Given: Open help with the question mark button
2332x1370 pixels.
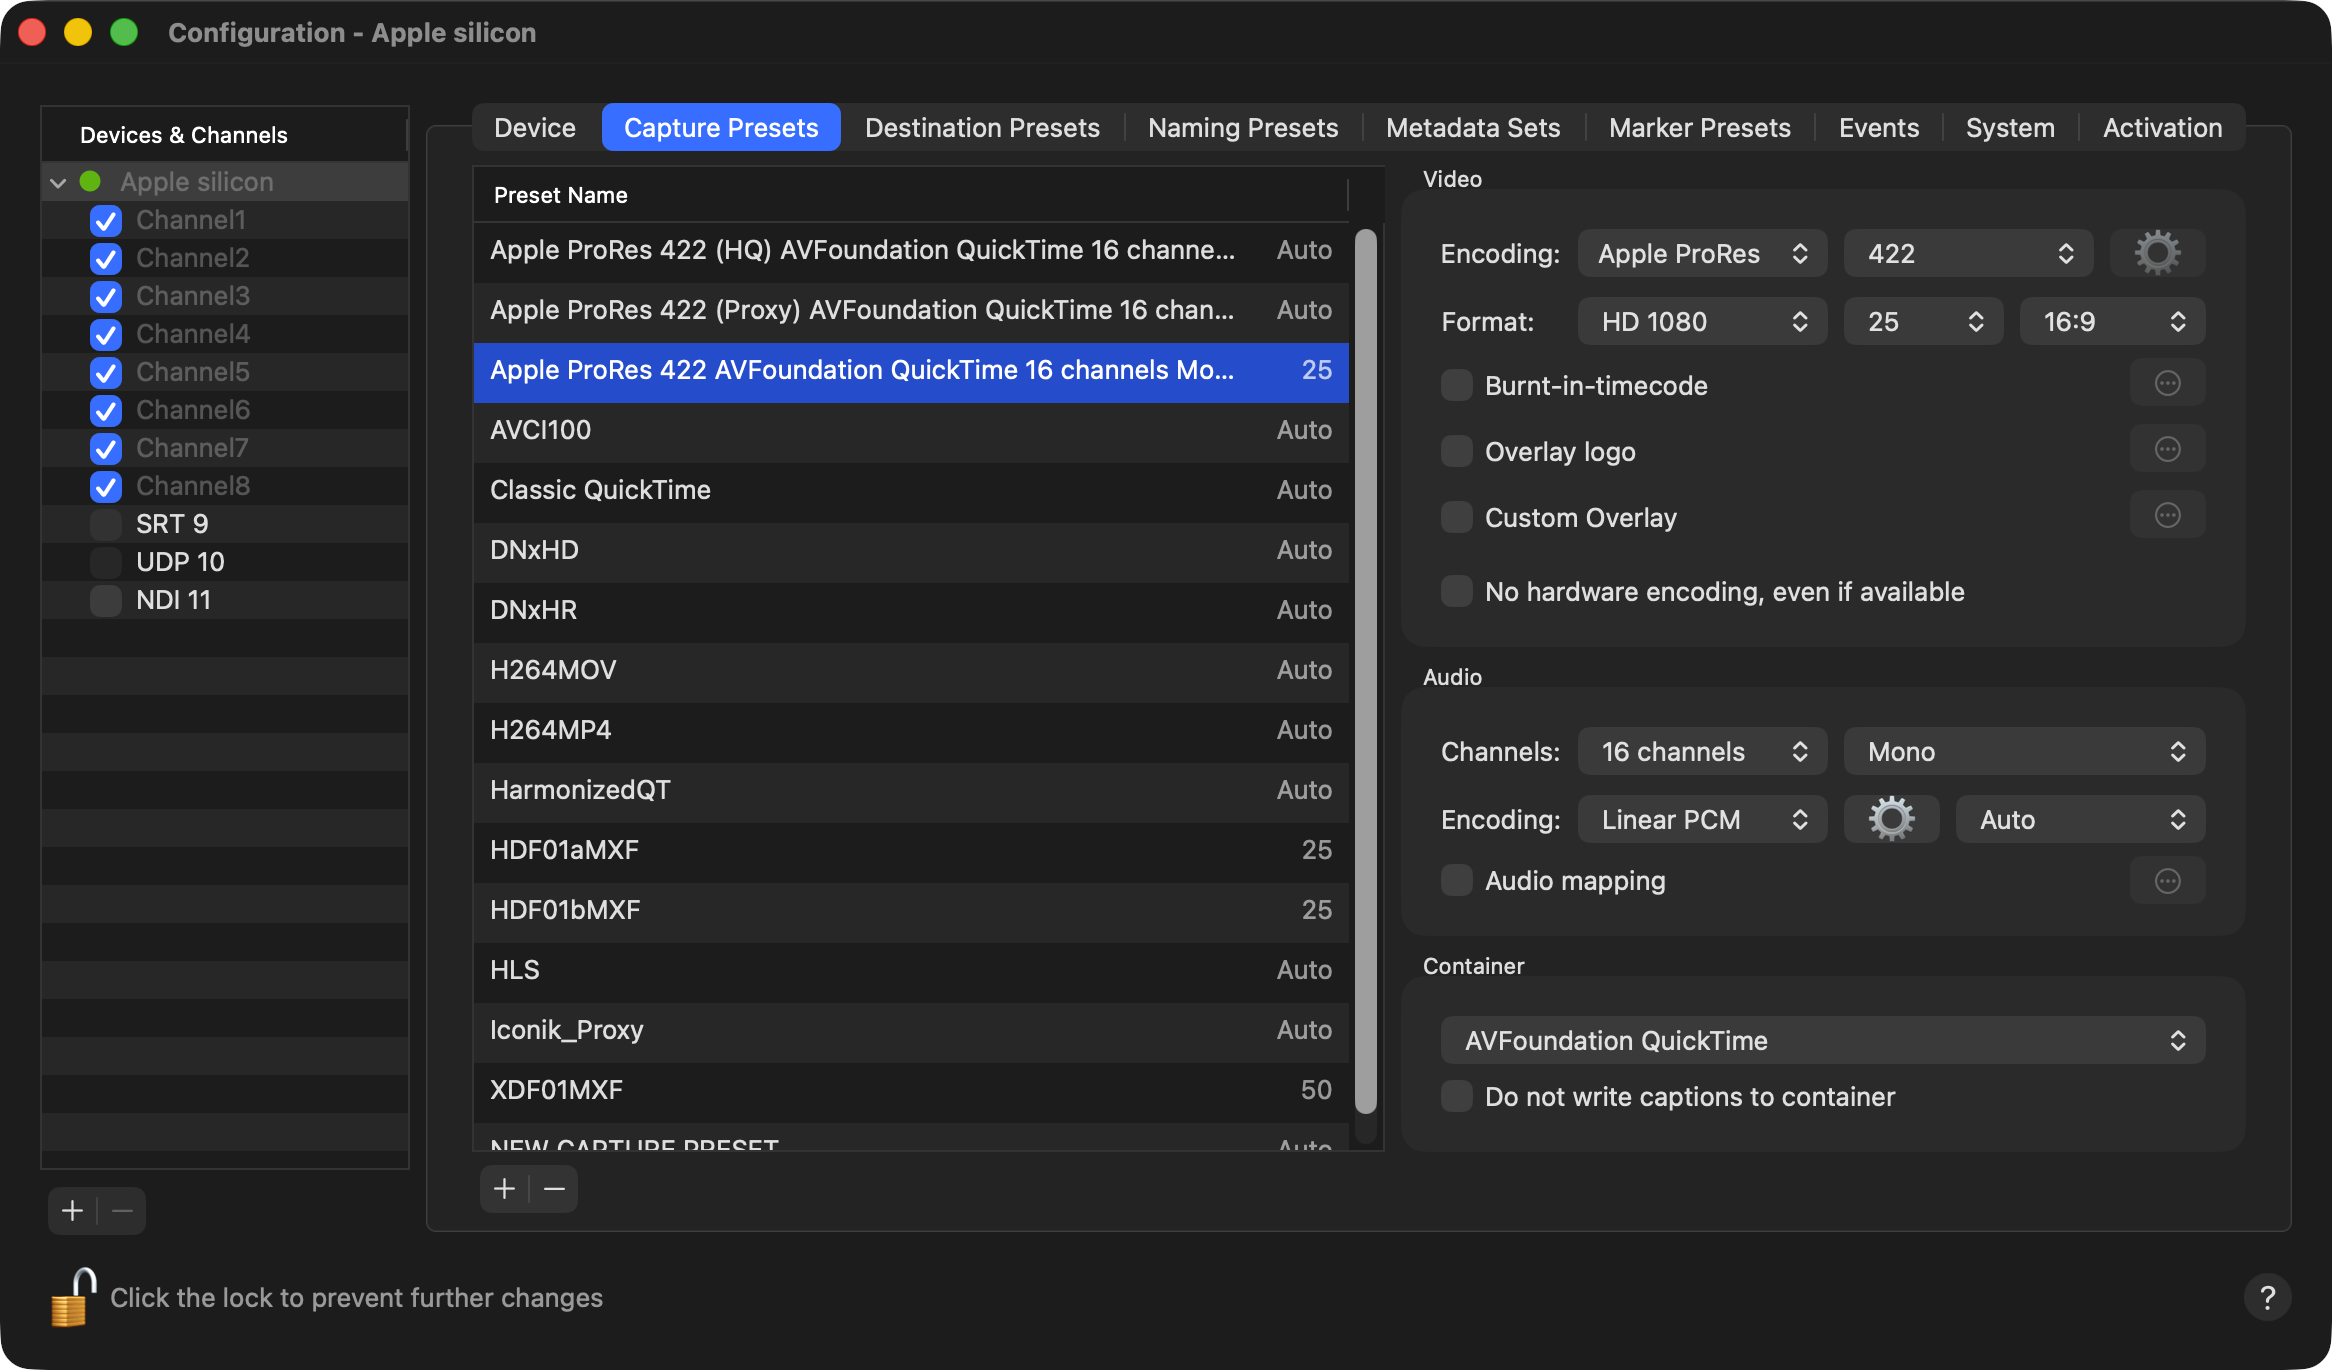Looking at the screenshot, I should 2267,1297.
